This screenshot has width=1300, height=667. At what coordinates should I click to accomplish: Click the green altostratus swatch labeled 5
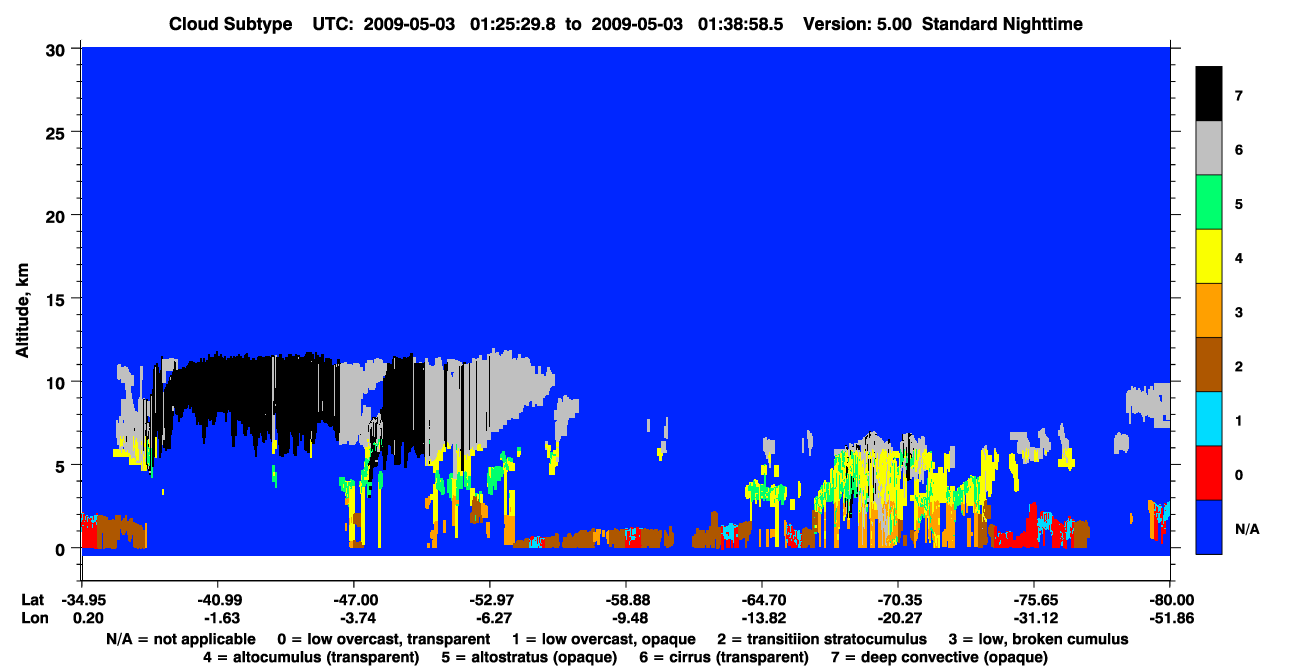pyautogui.click(x=1209, y=202)
